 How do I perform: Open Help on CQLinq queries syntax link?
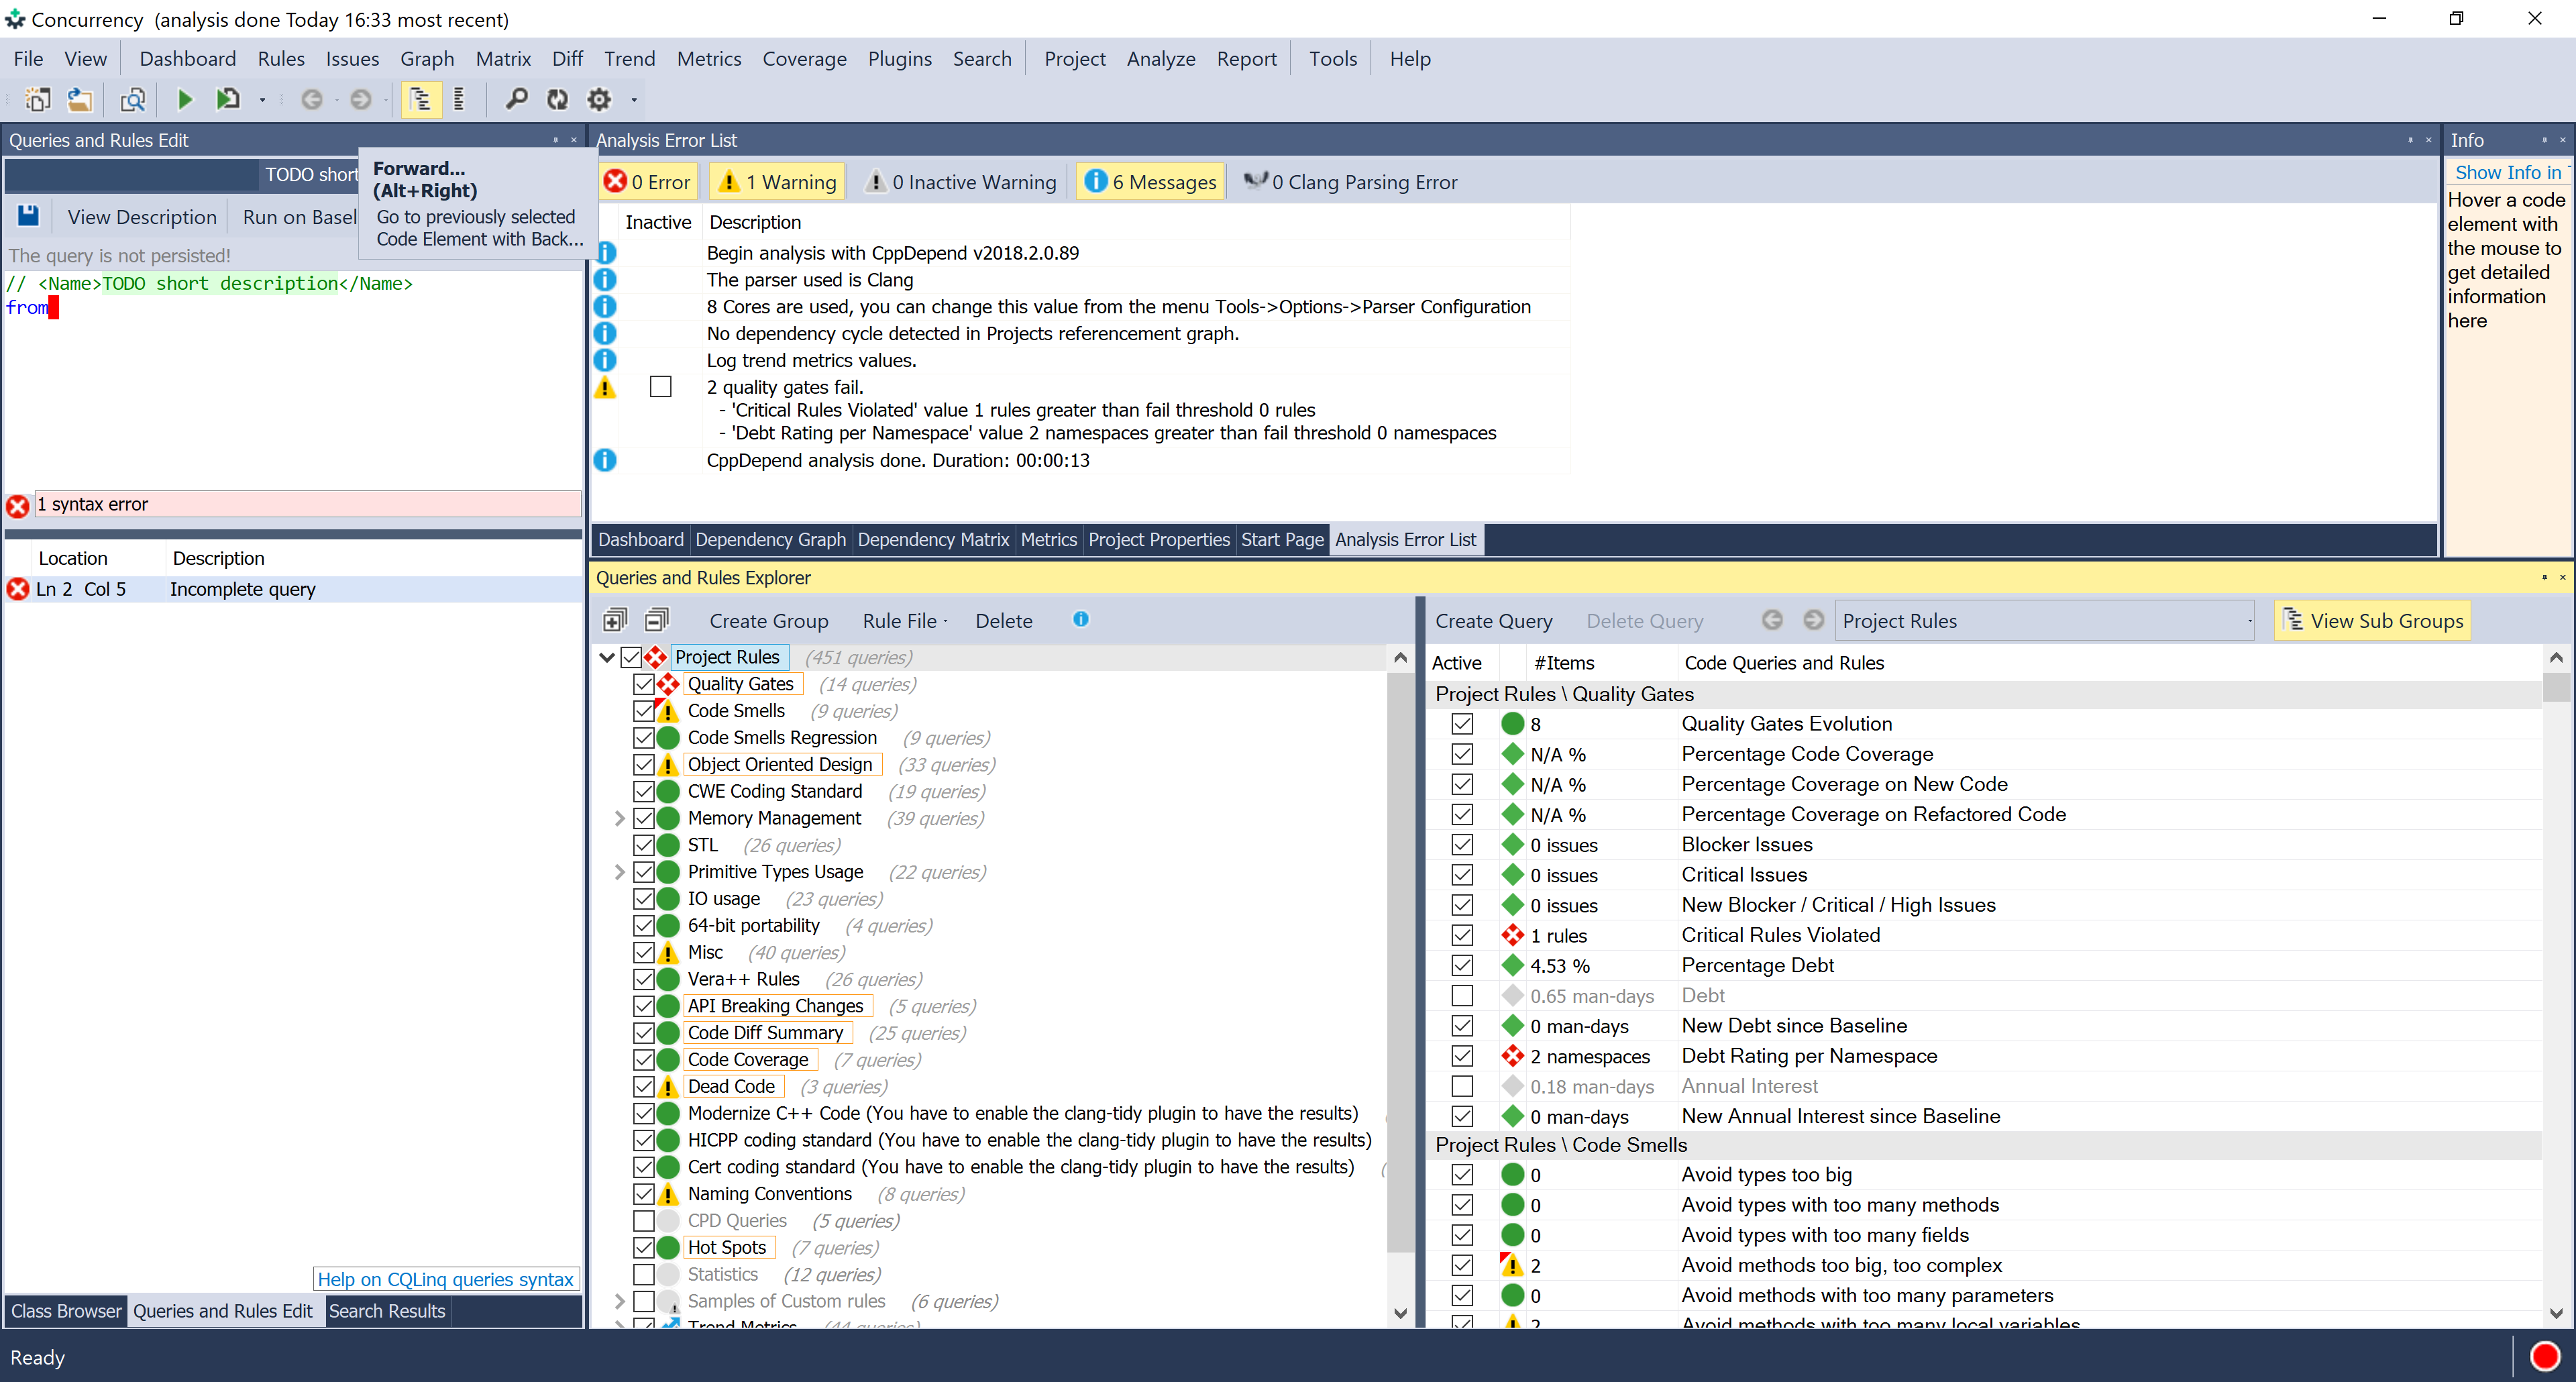(445, 1279)
